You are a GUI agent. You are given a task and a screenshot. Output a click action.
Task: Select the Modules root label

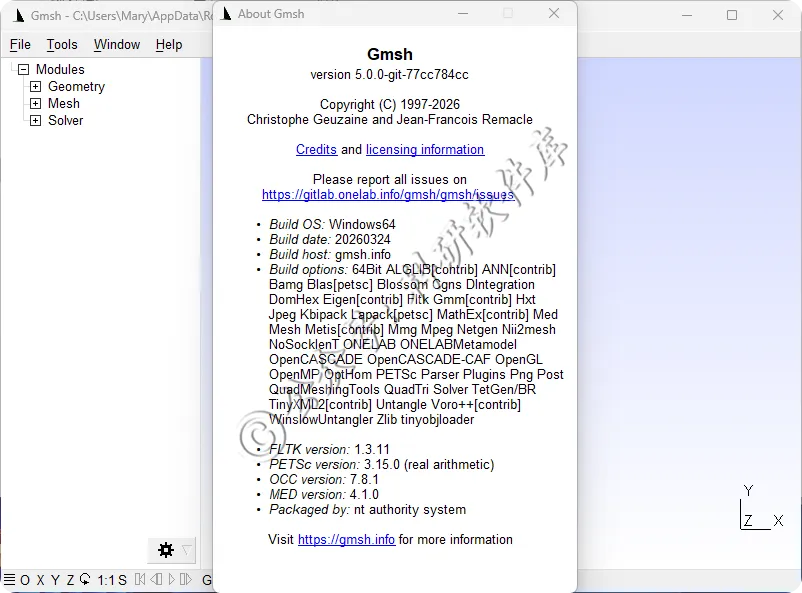60,69
